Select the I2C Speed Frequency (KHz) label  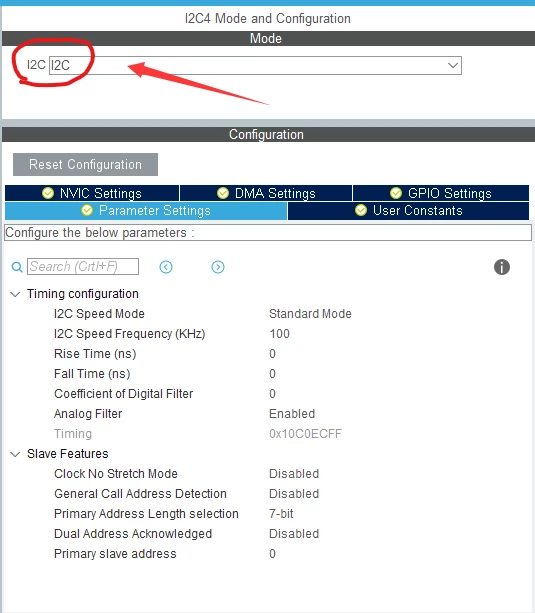(x=129, y=333)
